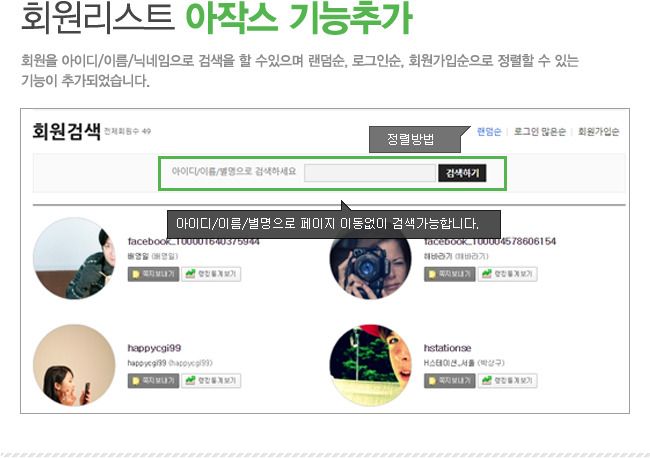
Task: Send a message to the first facebook member
Action: pos(153,274)
